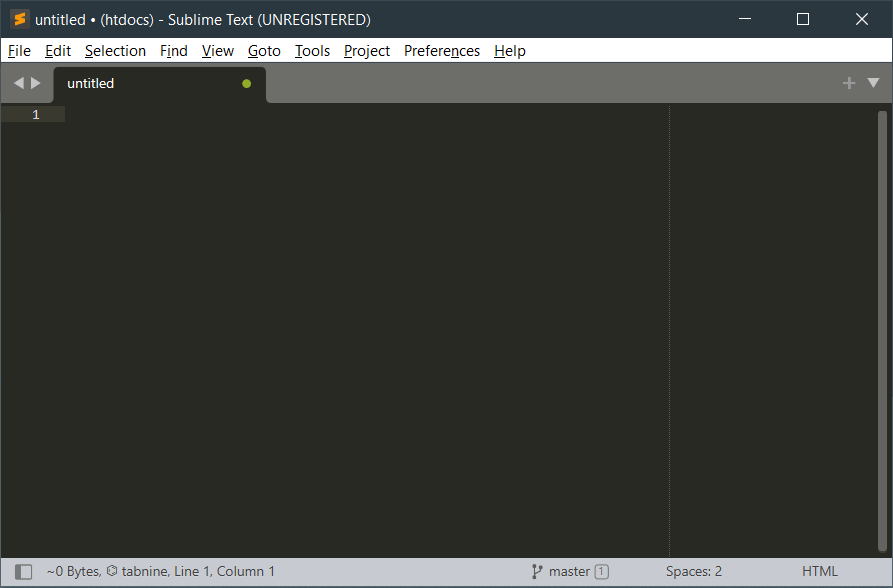The image size is (893, 588).
Task: Click the vertical scrollbar of the editor
Action: coord(882,330)
